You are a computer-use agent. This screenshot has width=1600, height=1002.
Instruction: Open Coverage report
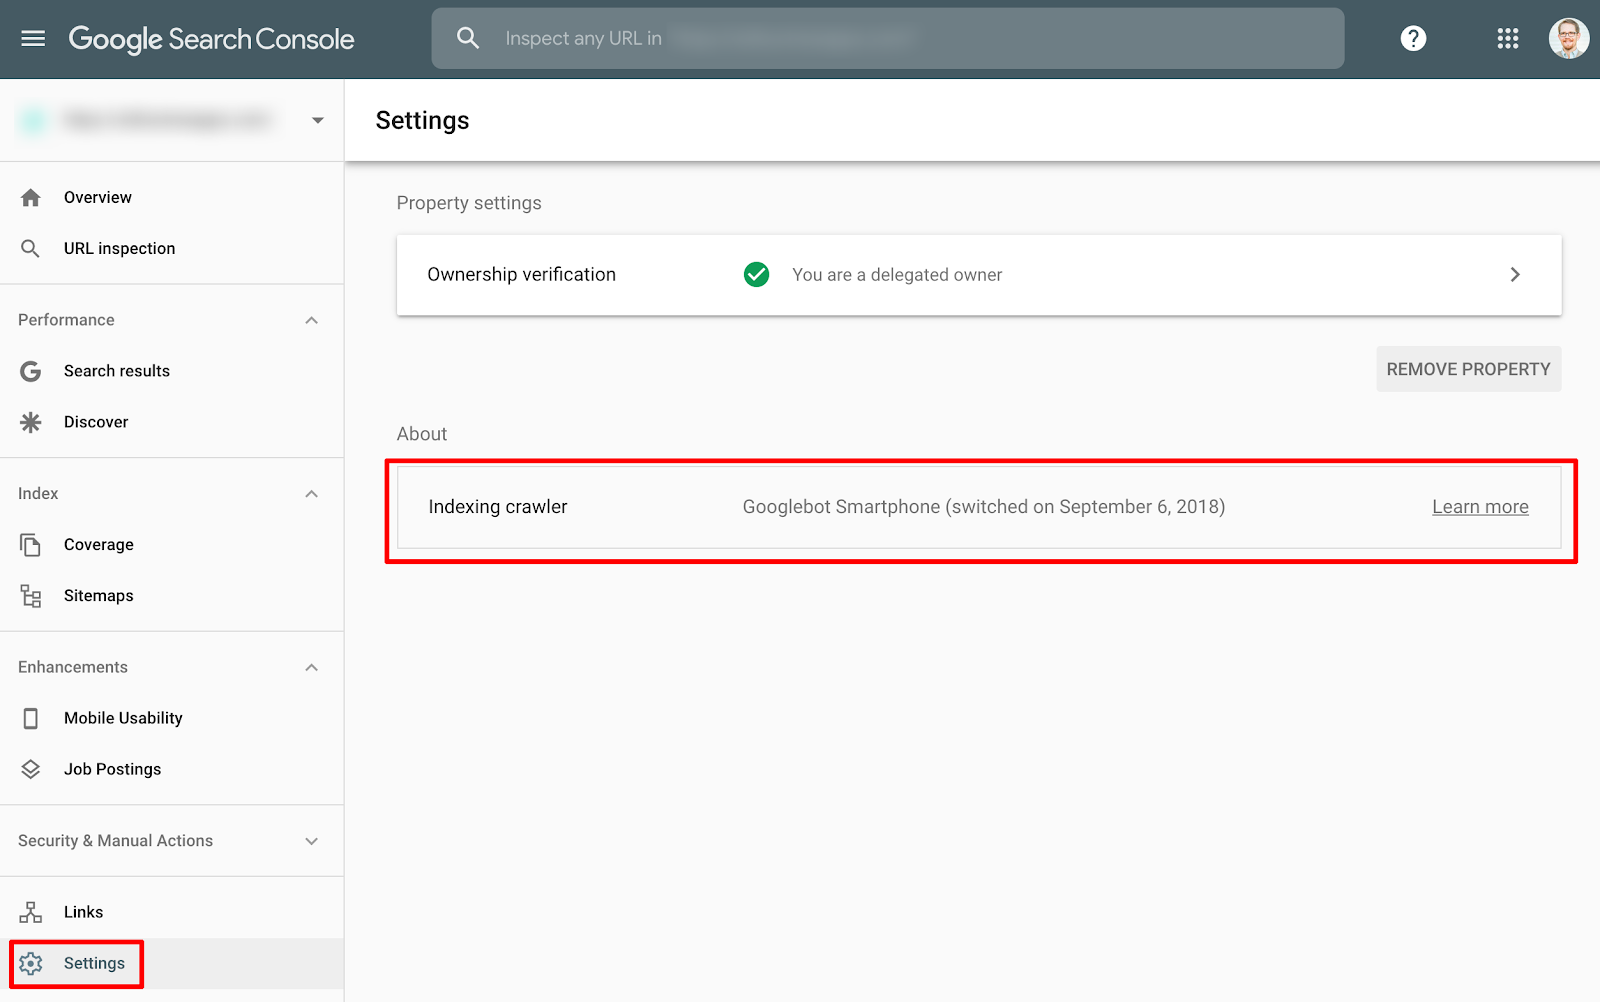tap(99, 544)
